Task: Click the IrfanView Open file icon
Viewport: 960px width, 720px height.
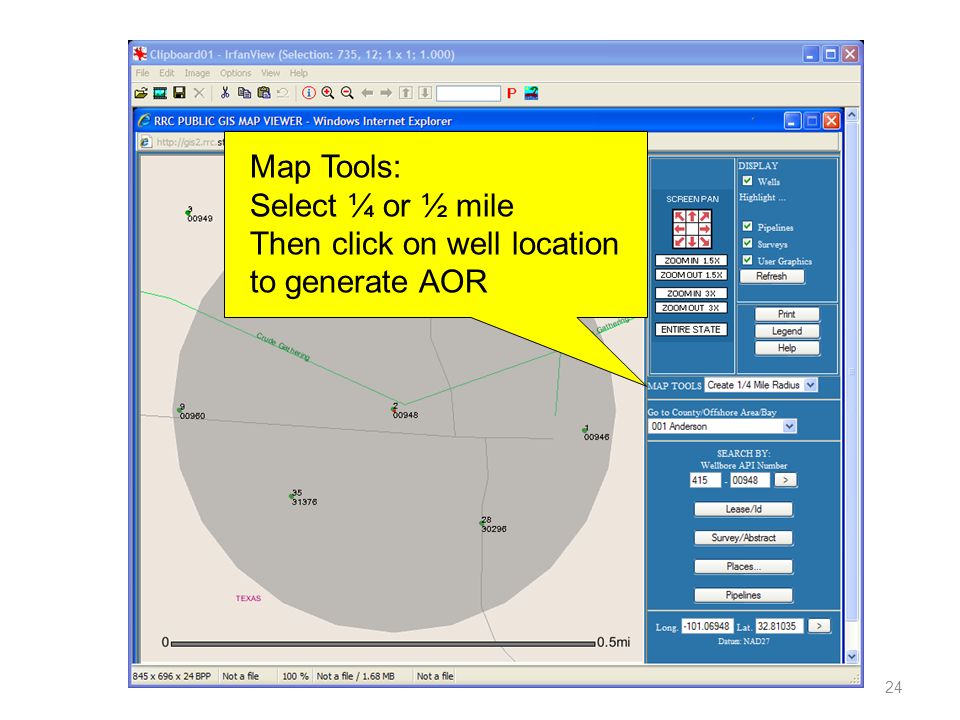Action: [141, 93]
